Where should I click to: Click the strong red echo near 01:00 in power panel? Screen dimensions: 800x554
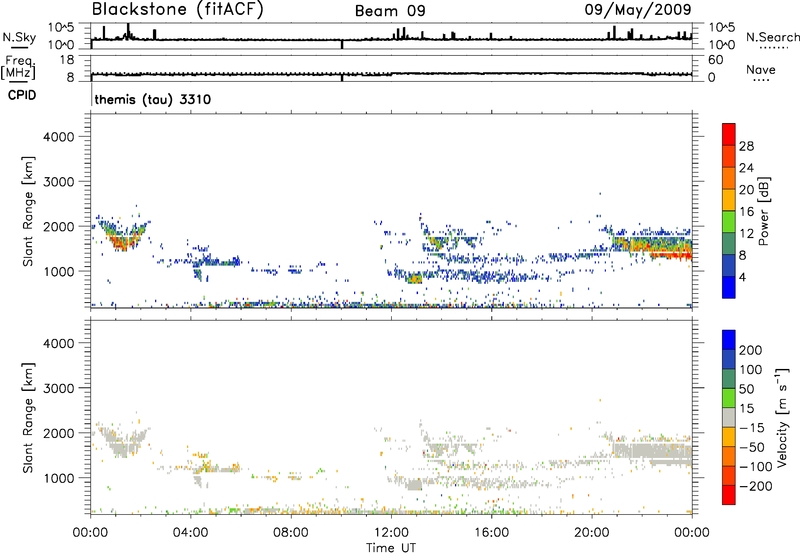[x=121, y=243]
